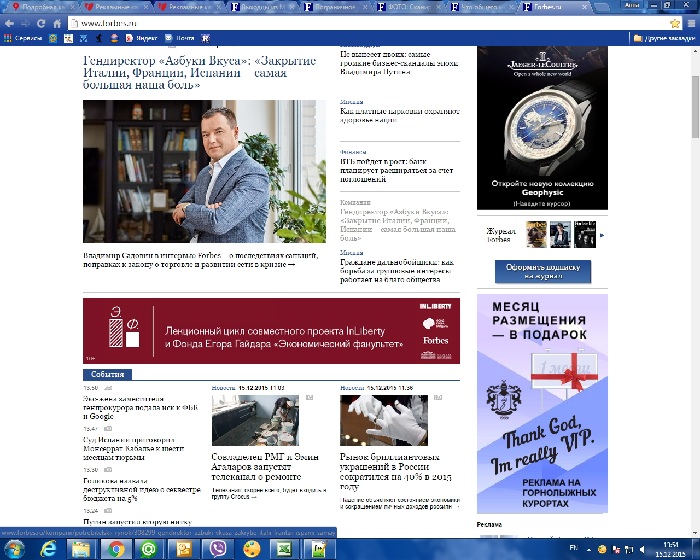Open Excel from the taskbar
The height and width of the screenshot is (560, 700).
click(x=282, y=549)
